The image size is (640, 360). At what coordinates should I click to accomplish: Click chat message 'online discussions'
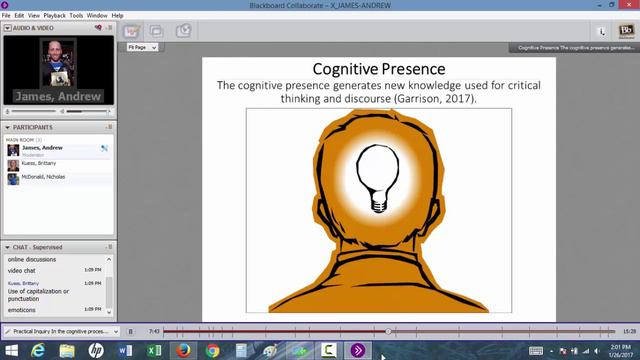point(32,259)
